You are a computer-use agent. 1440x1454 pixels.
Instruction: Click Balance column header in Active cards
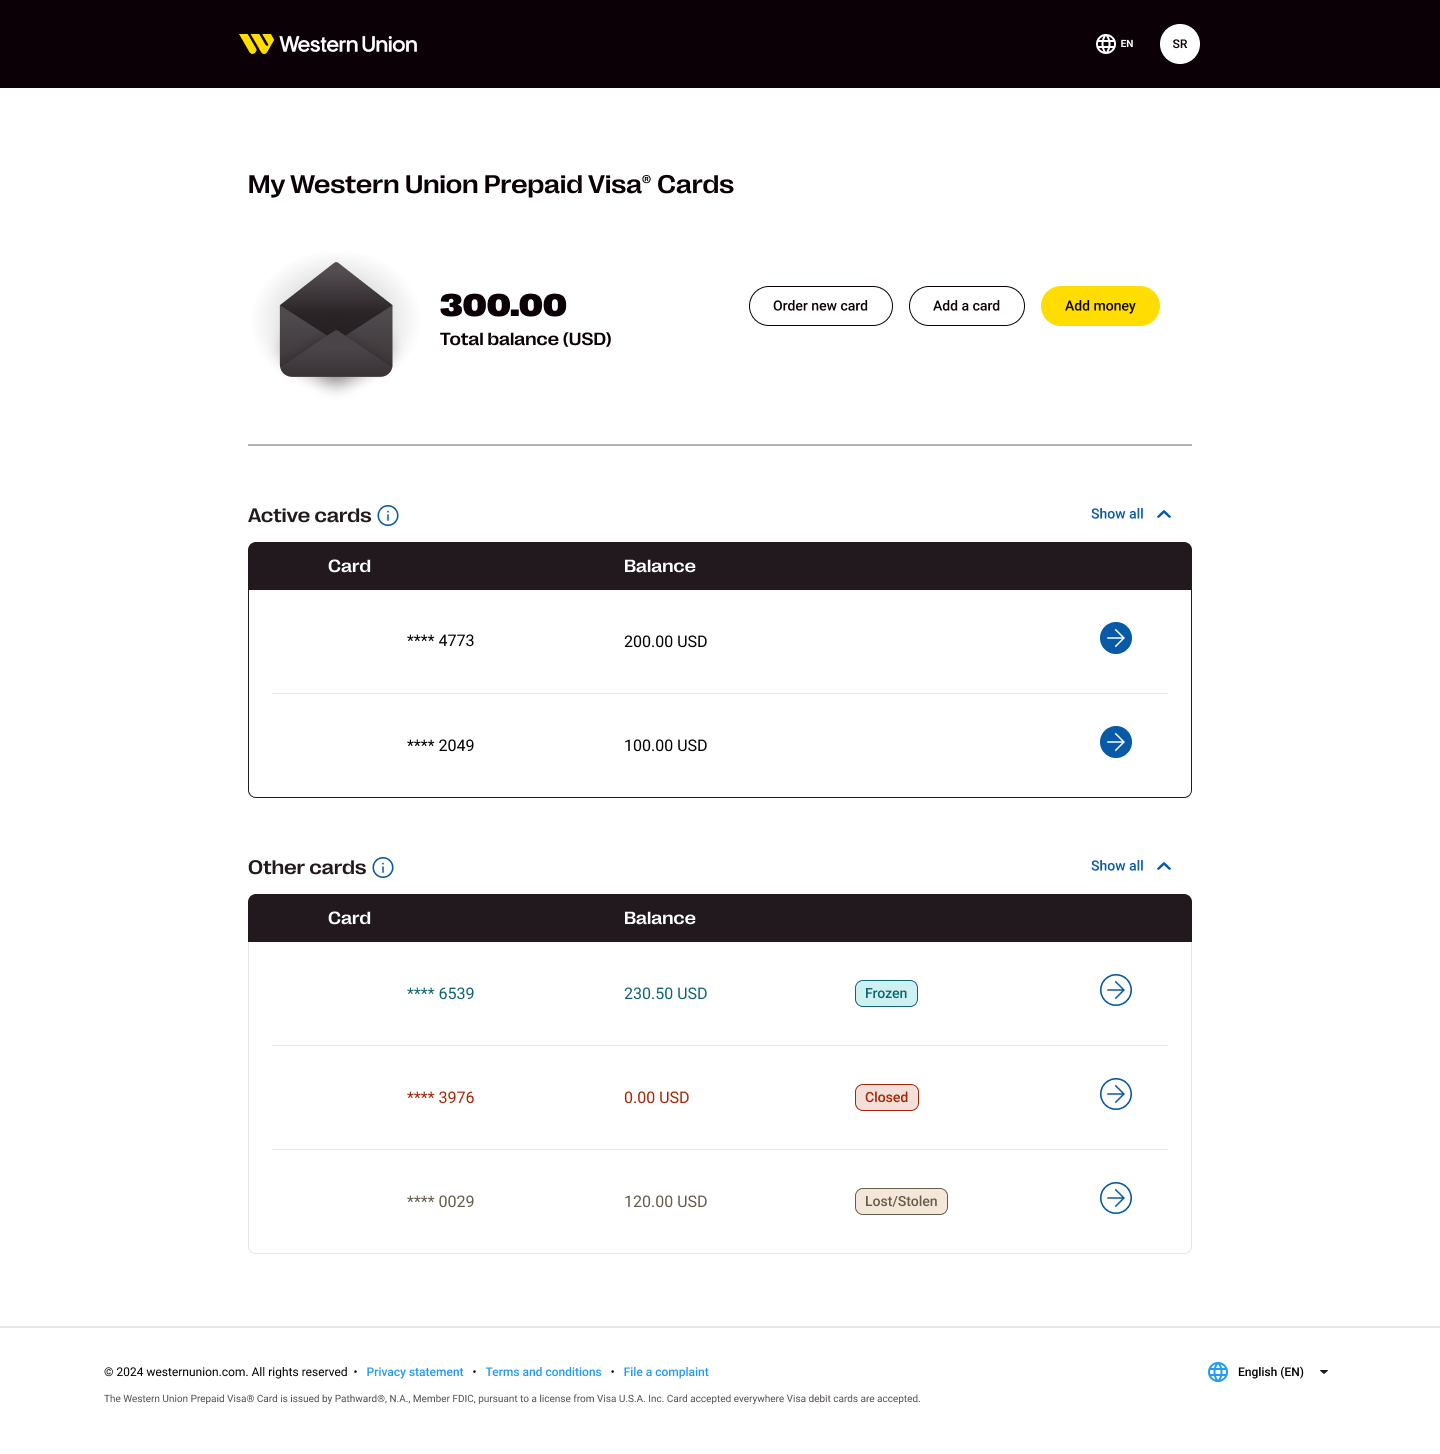pos(660,566)
